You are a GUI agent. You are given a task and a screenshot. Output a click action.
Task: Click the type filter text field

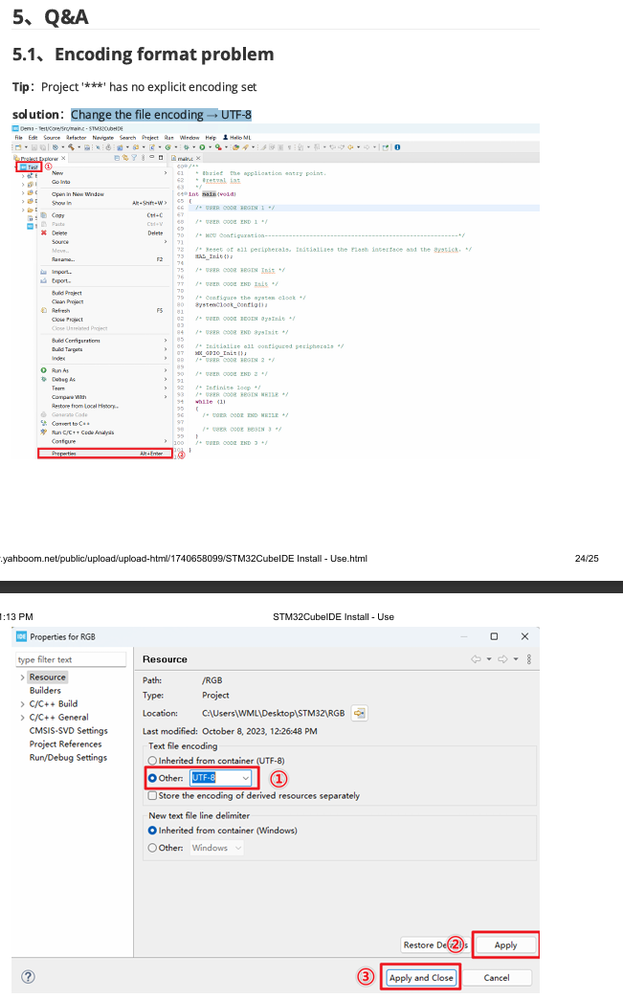[71, 659]
